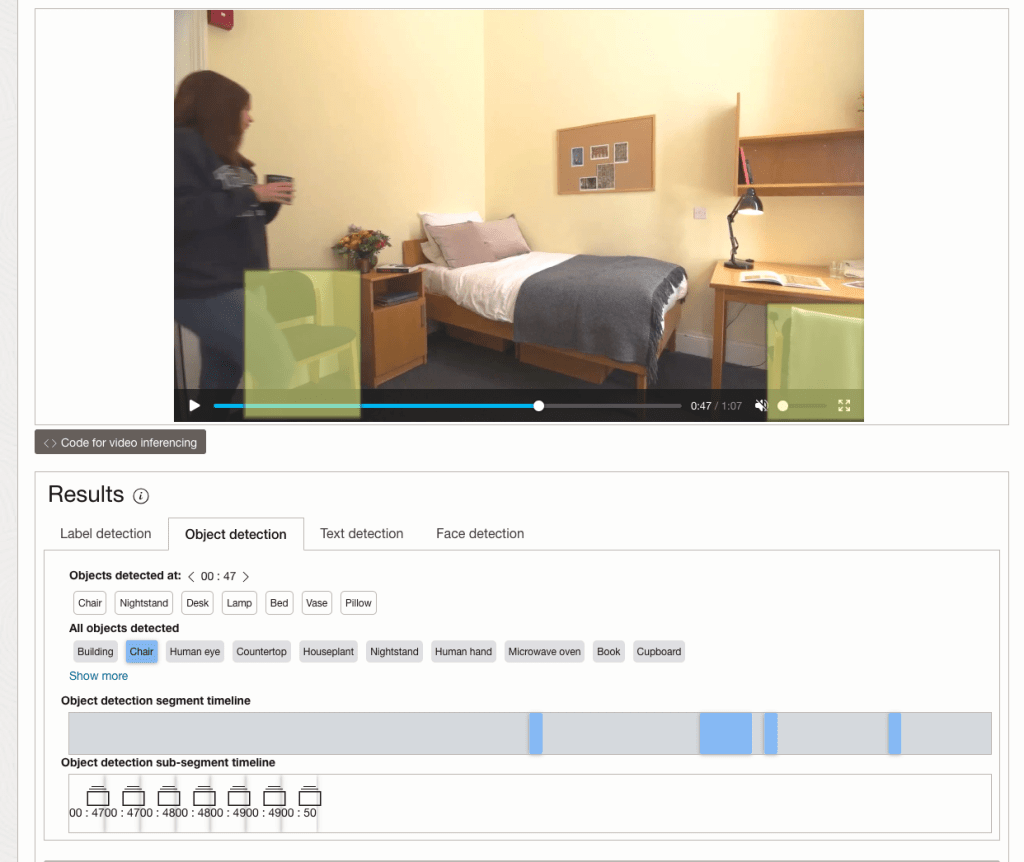Click the widest blue segment in the timeline
1024x862 pixels.
(725, 733)
